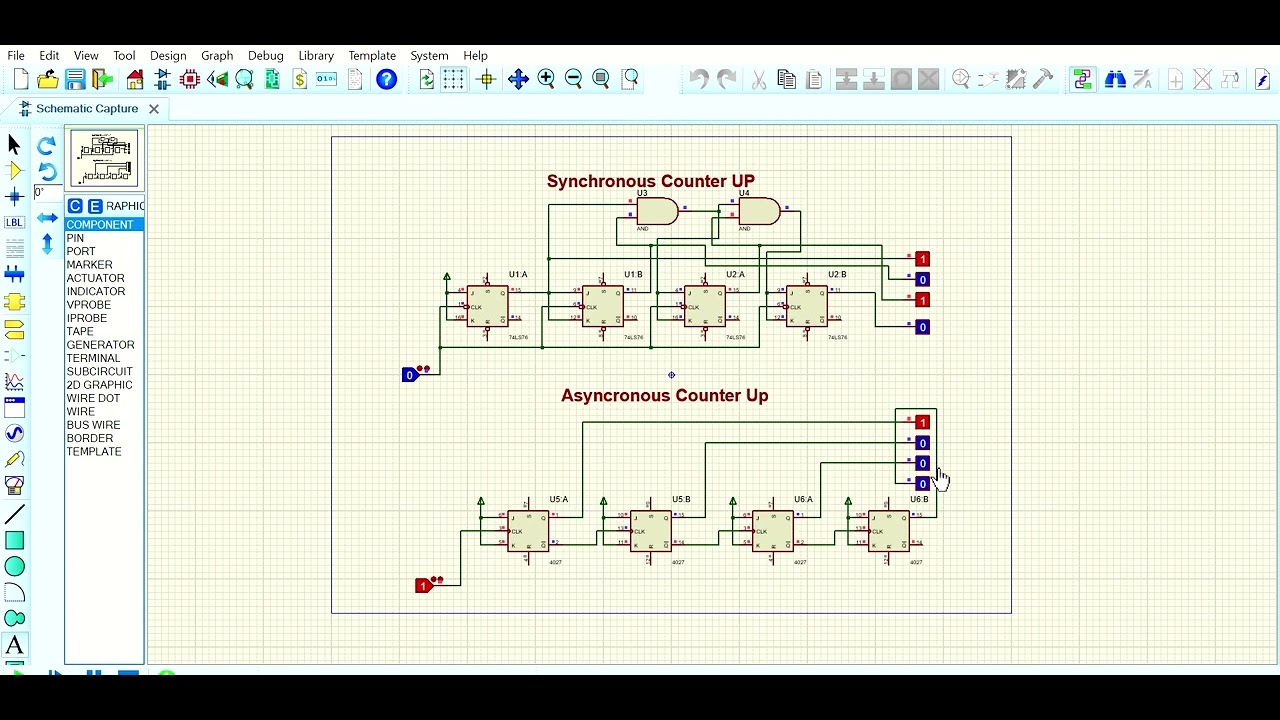
Task: Open the File menu
Action: [x=16, y=56]
